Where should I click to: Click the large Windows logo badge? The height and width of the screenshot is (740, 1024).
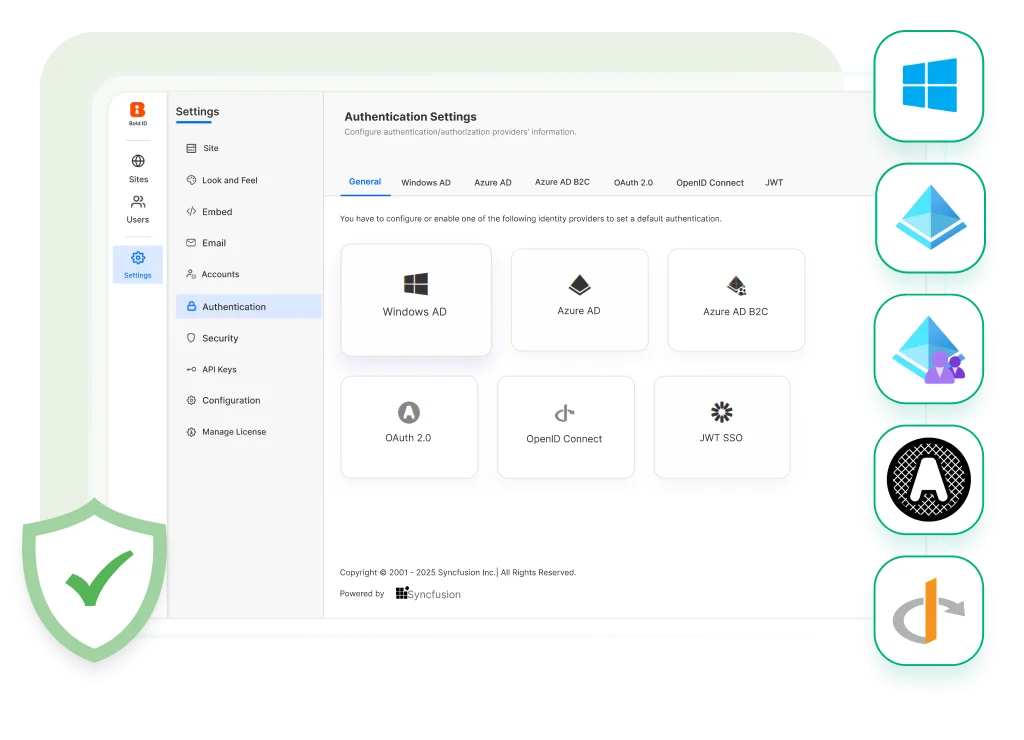(x=929, y=85)
